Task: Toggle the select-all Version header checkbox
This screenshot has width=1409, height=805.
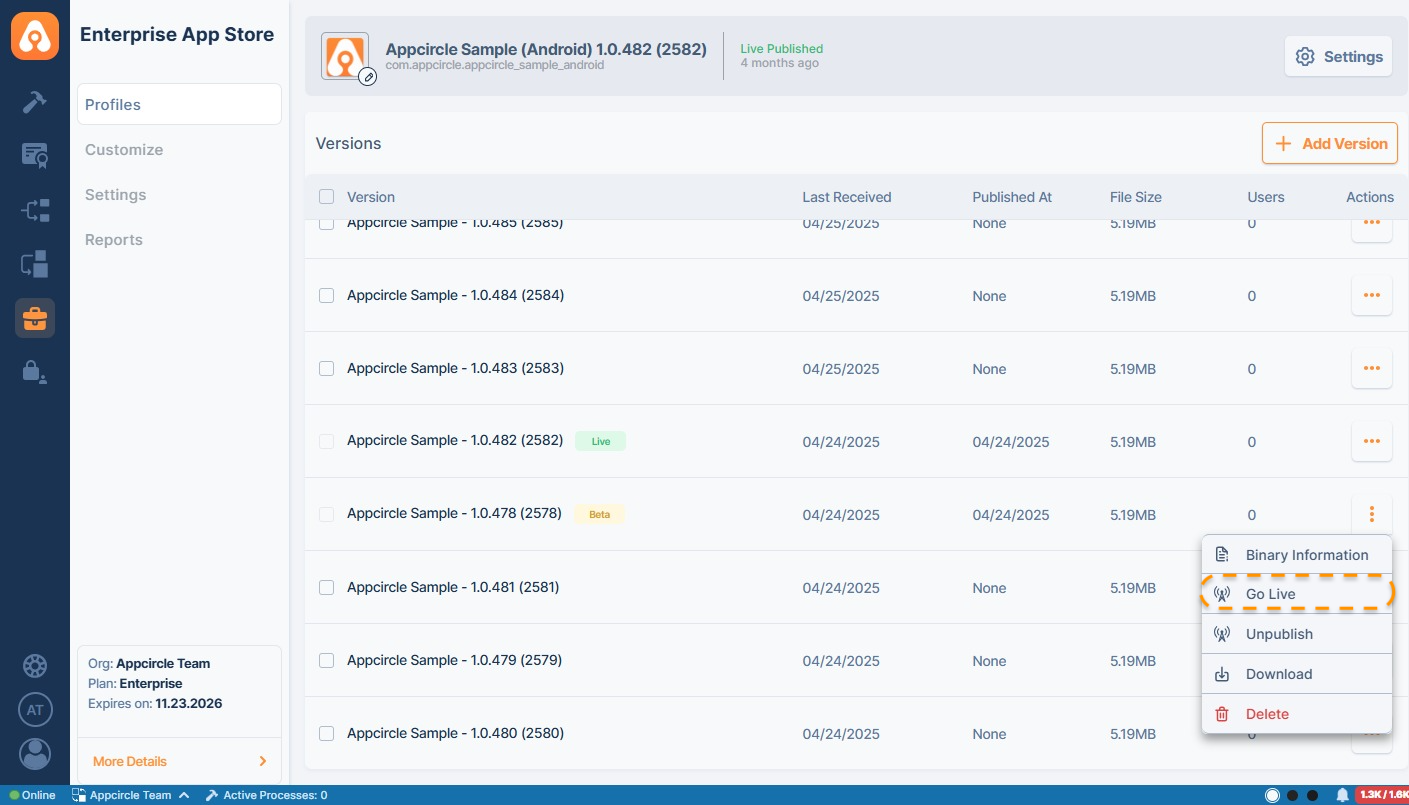Action: [x=326, y=197]
